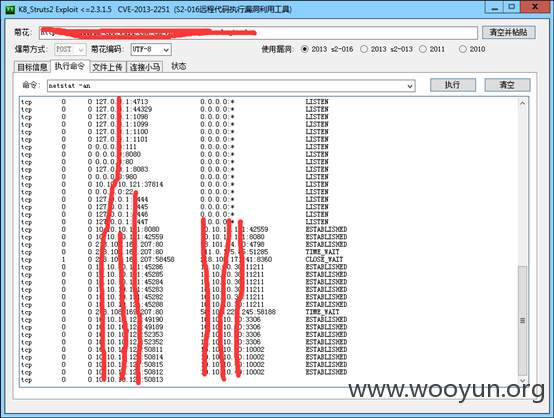The width and height of the screenshot is (554, 418).
Task: Open the POST method dropdown
Action: tap(70, 49)
